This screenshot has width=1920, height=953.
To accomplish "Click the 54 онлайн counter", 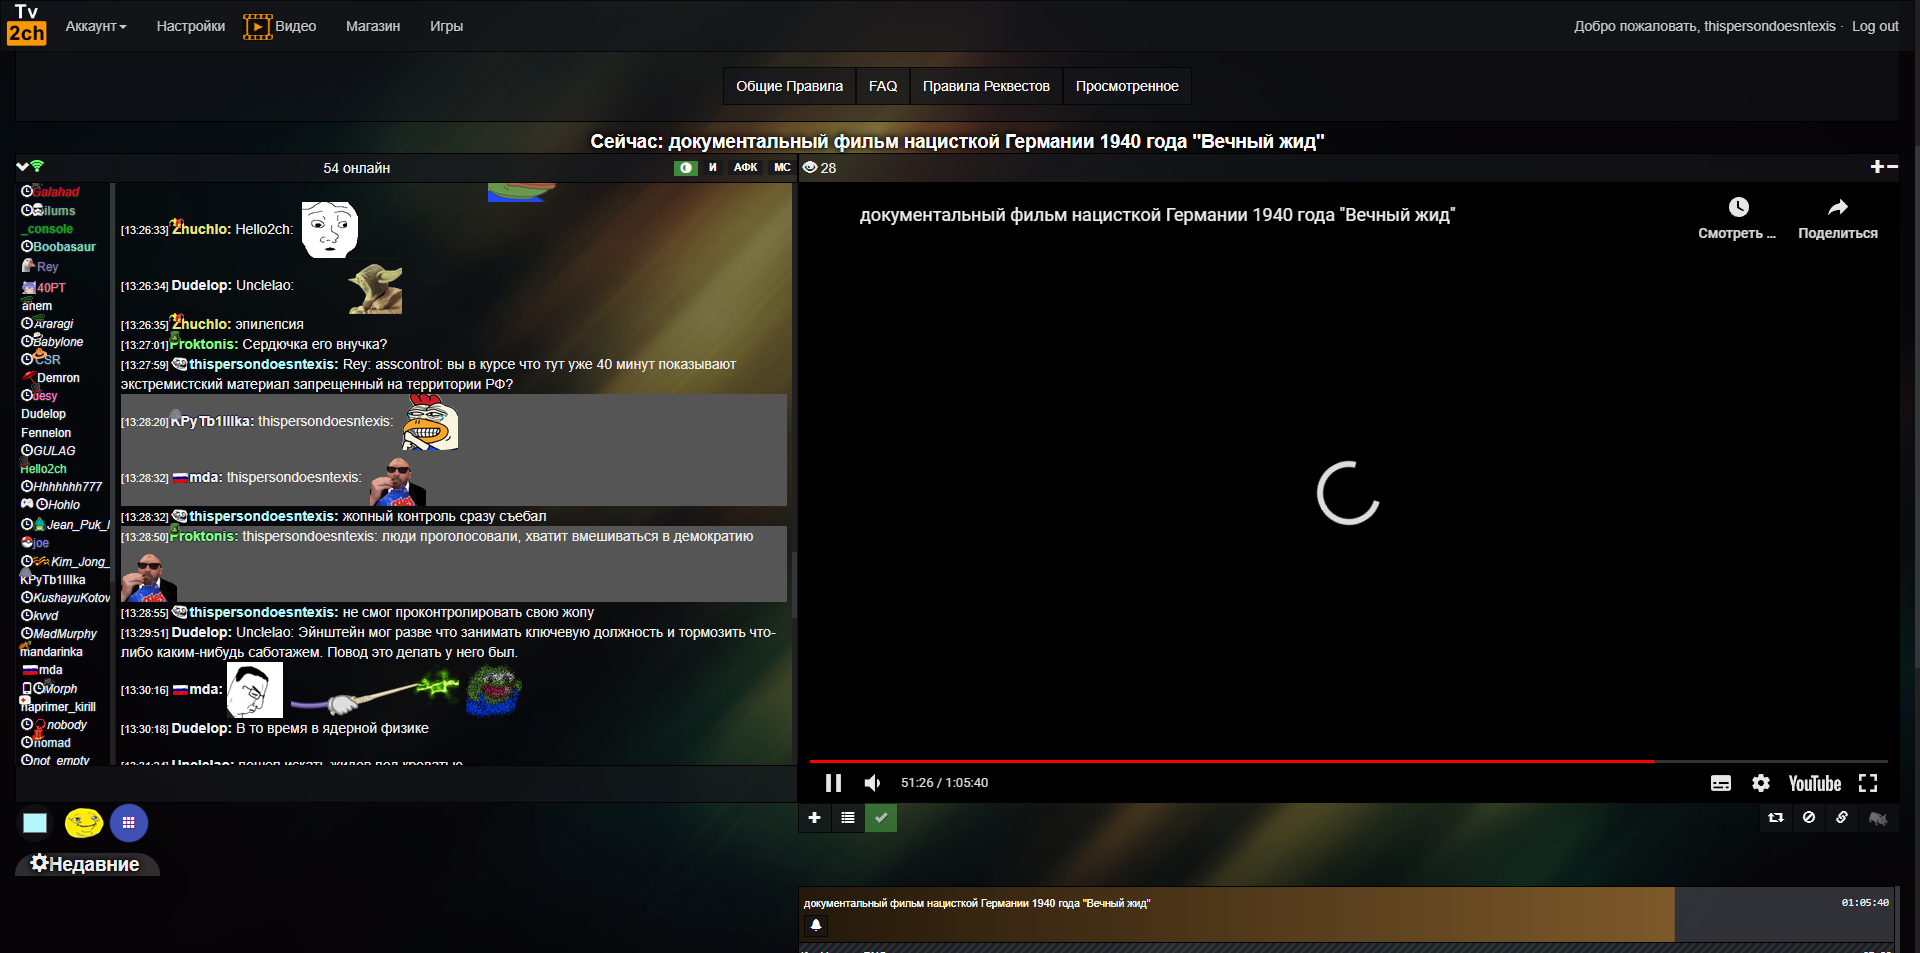I will (356, 168).
